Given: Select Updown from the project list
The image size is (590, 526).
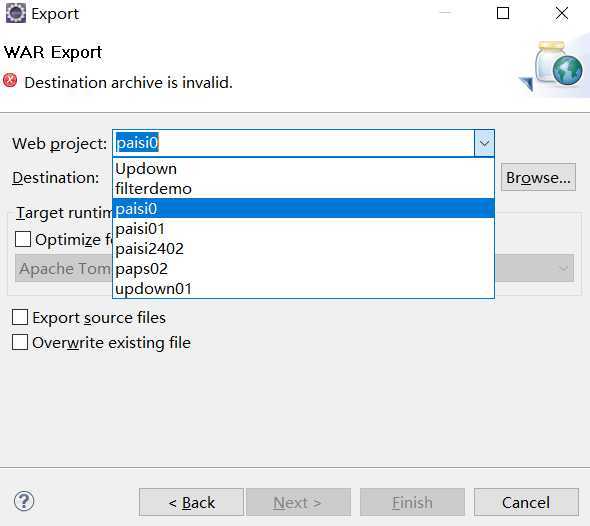Looking at the screenshot, I should point(303,169).
